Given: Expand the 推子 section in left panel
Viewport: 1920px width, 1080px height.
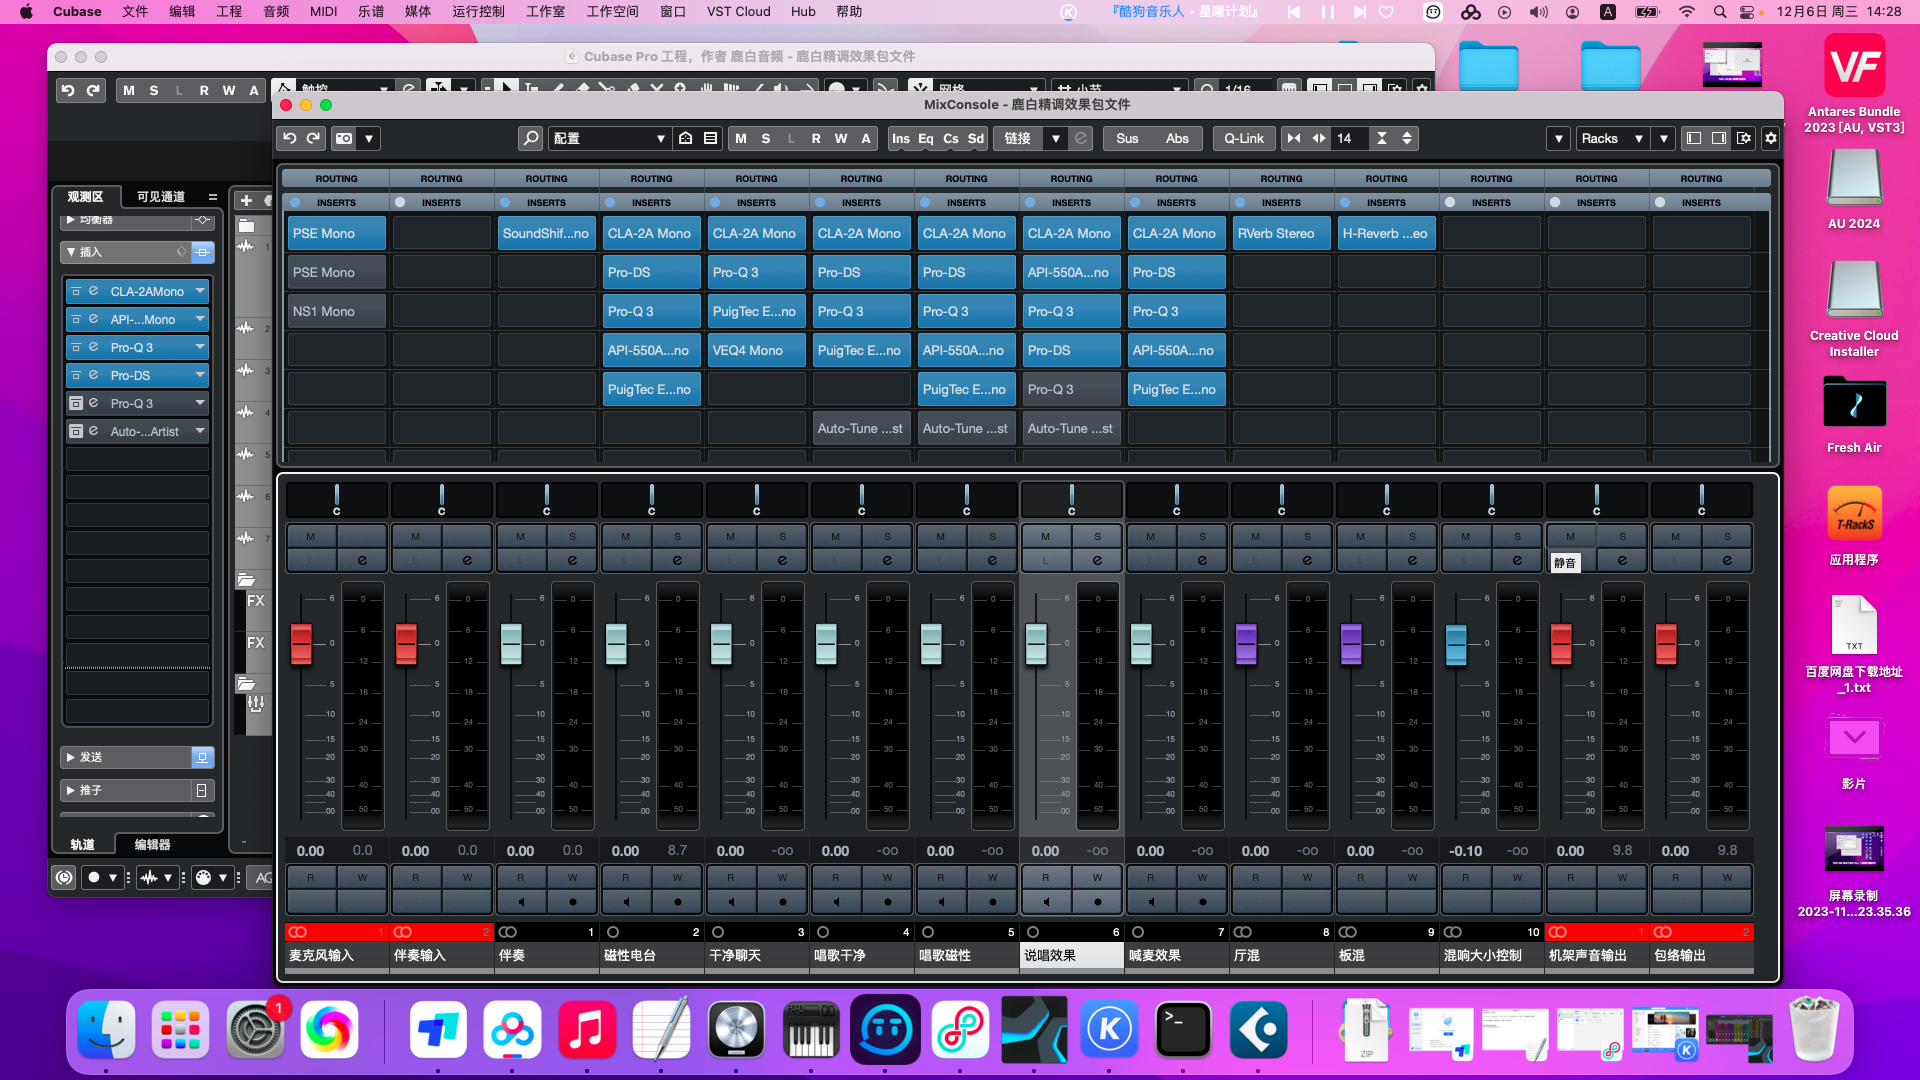Looking at the screenshot, I should [x=73, y=790].
